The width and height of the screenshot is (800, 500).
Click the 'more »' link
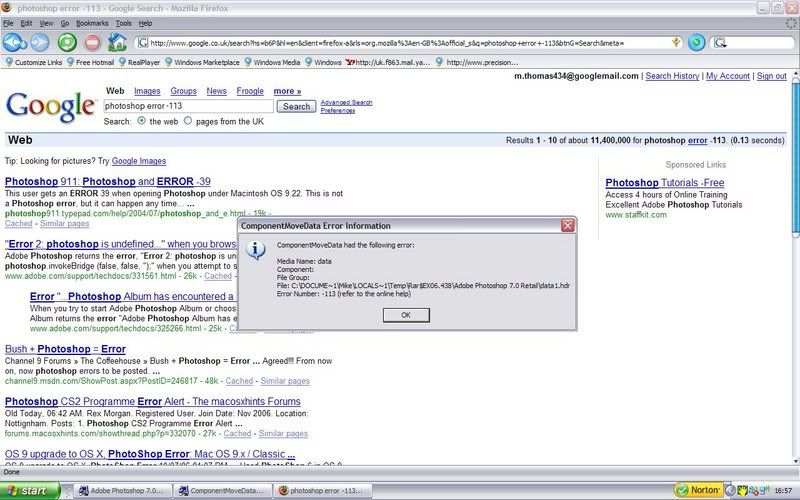[x=287, y=91]
